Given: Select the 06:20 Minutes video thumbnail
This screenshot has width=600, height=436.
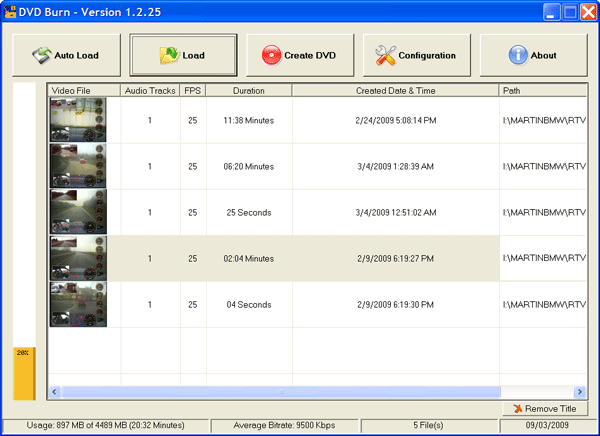Looking at the screenshot, I should coord(78,166).
